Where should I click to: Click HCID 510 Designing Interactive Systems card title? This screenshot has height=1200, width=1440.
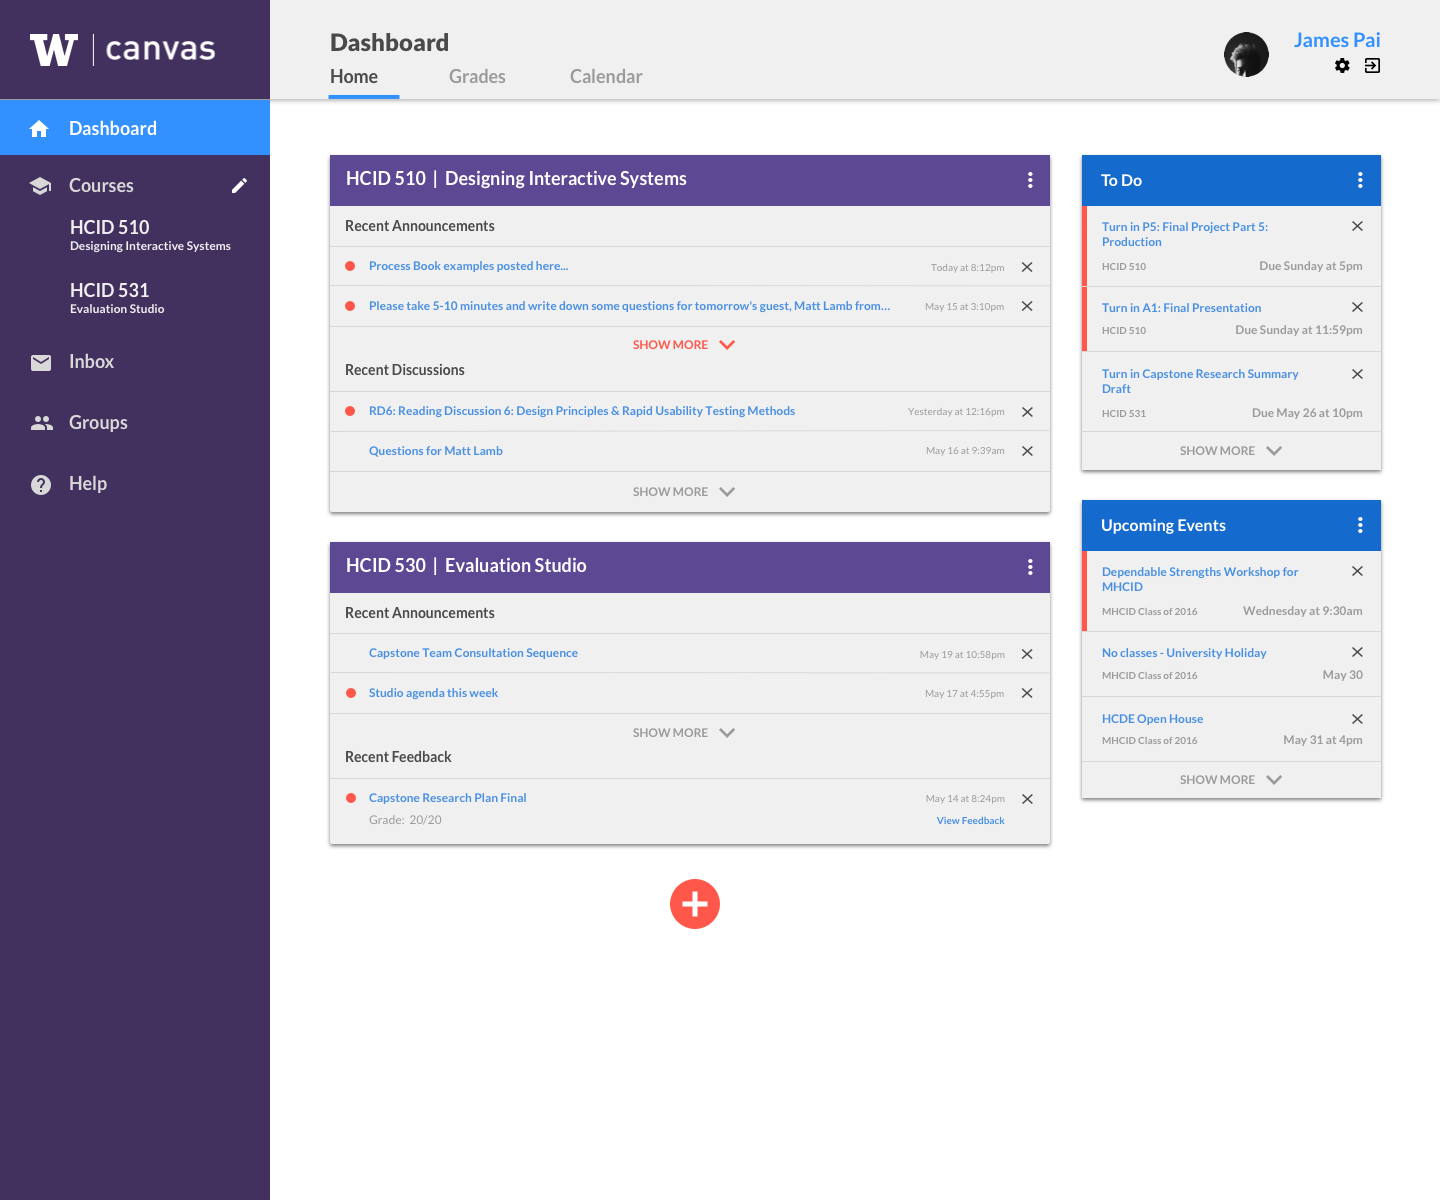click(x=516, y=179)
